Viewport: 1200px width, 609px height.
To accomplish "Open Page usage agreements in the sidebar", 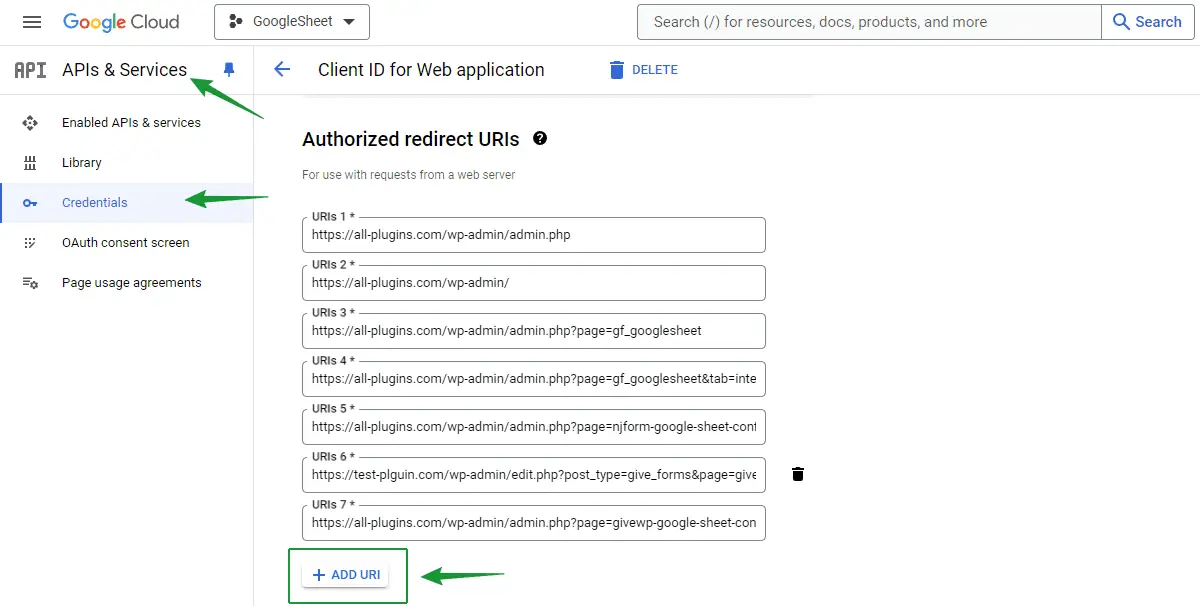I will click(131, 283).
